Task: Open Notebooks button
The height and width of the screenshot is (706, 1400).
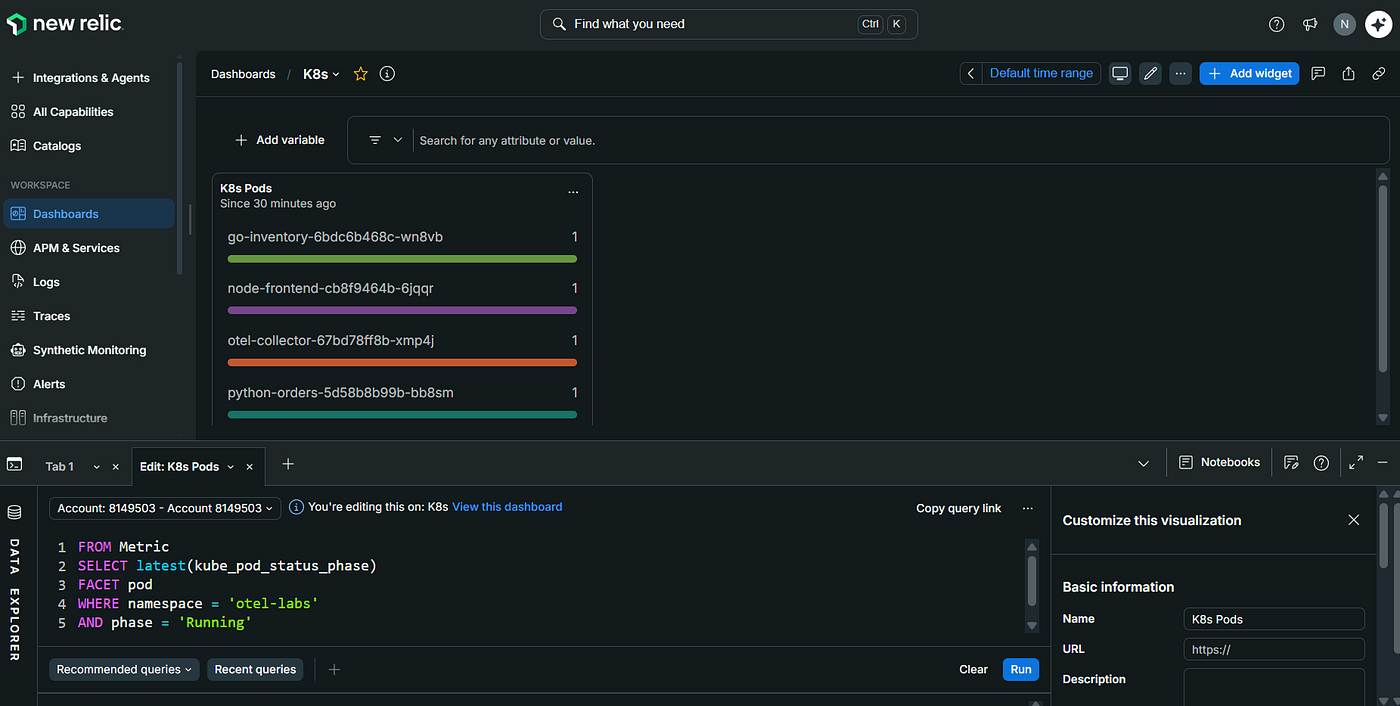Action: [1219, 462]
